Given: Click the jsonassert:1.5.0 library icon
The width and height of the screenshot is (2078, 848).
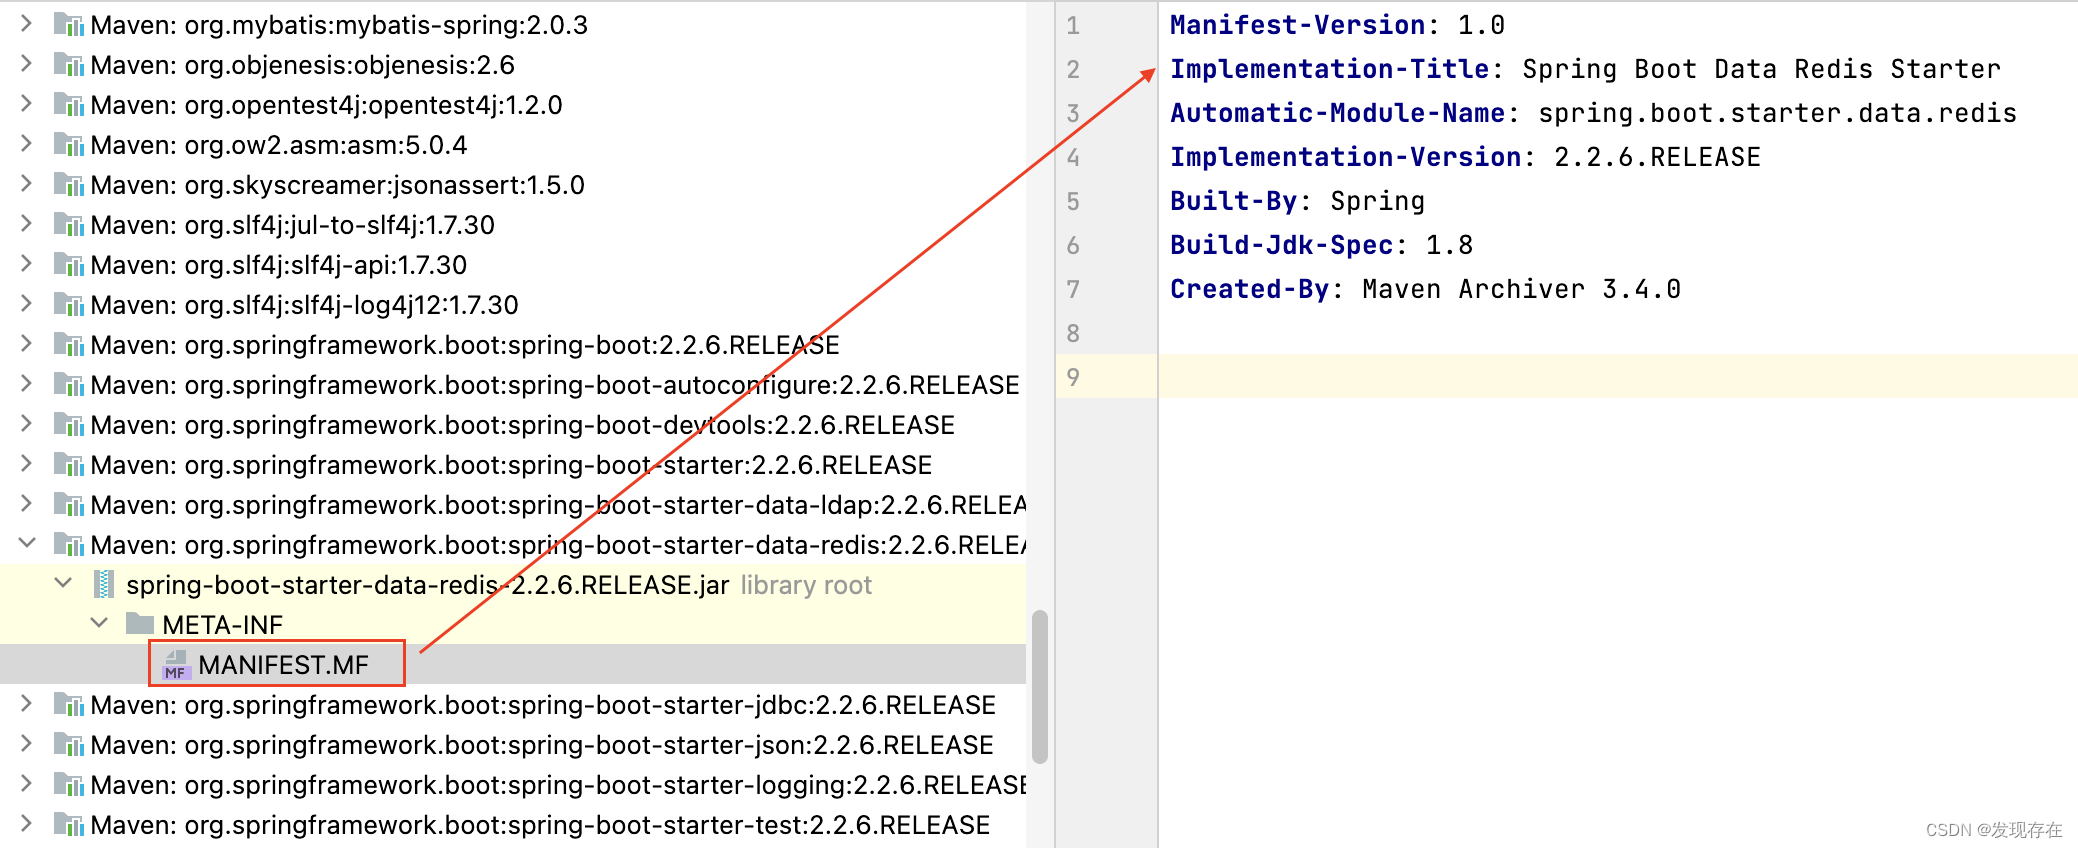Looking at the screenshot, I should pyautogui.click(x=68, y=185).
